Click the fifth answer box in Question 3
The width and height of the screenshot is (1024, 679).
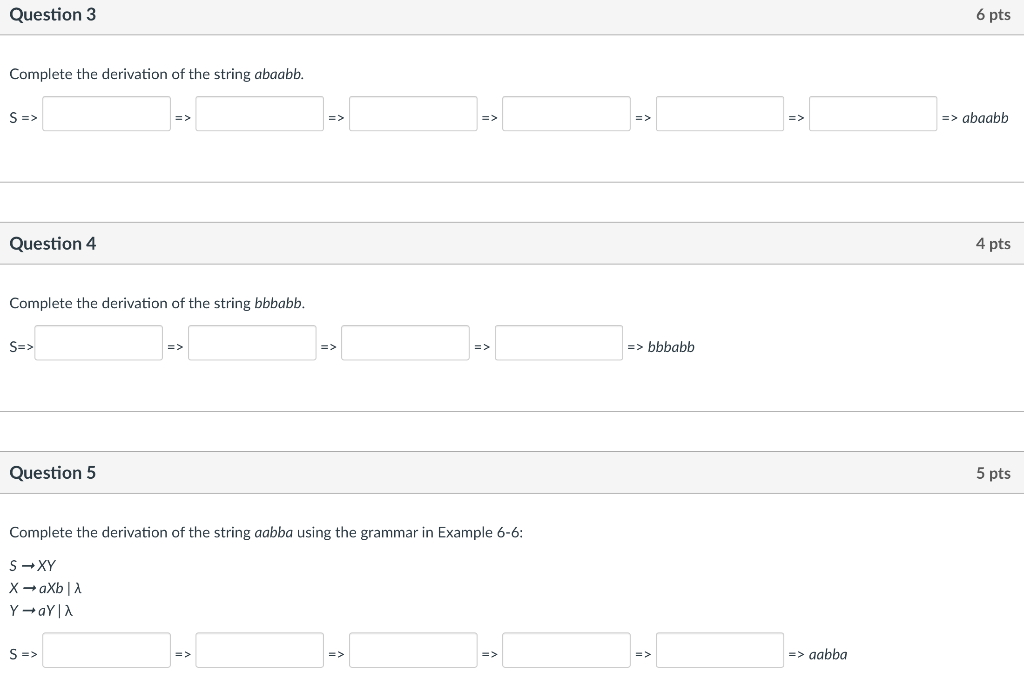(719, 113)
